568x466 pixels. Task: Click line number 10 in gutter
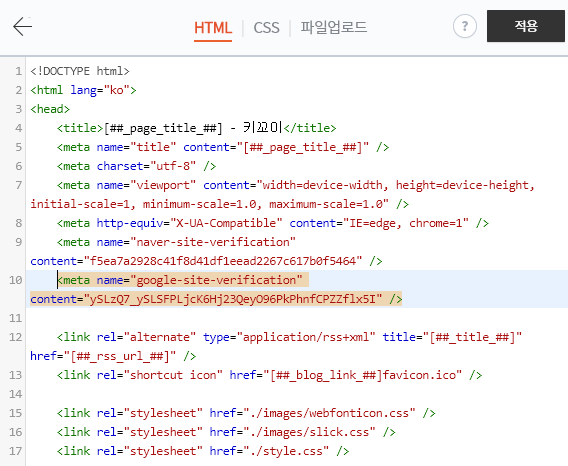coord(16,280)
